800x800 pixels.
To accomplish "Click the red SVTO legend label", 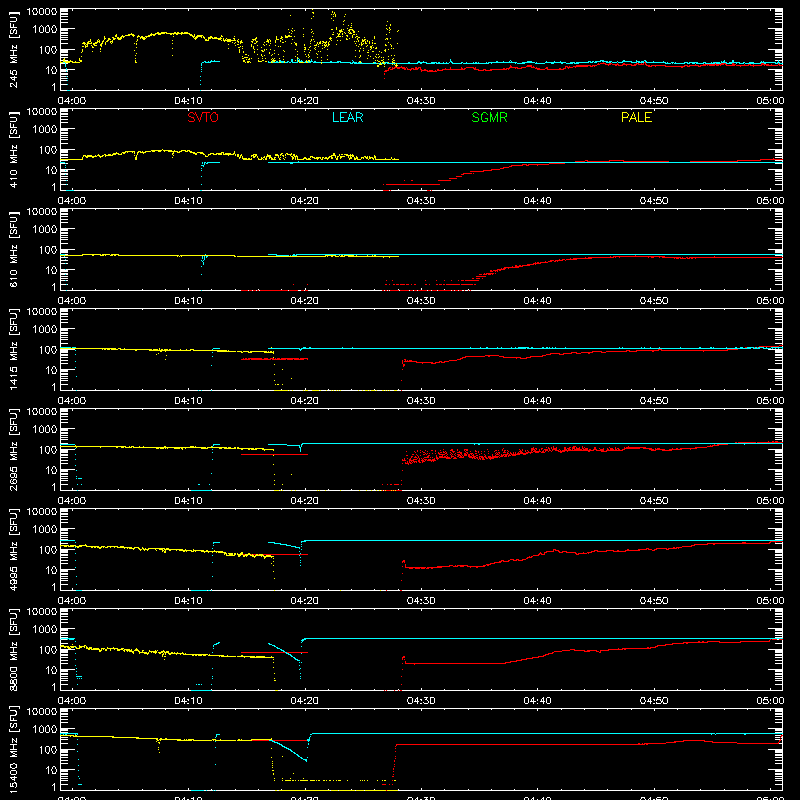I will [x=203, y=117].
